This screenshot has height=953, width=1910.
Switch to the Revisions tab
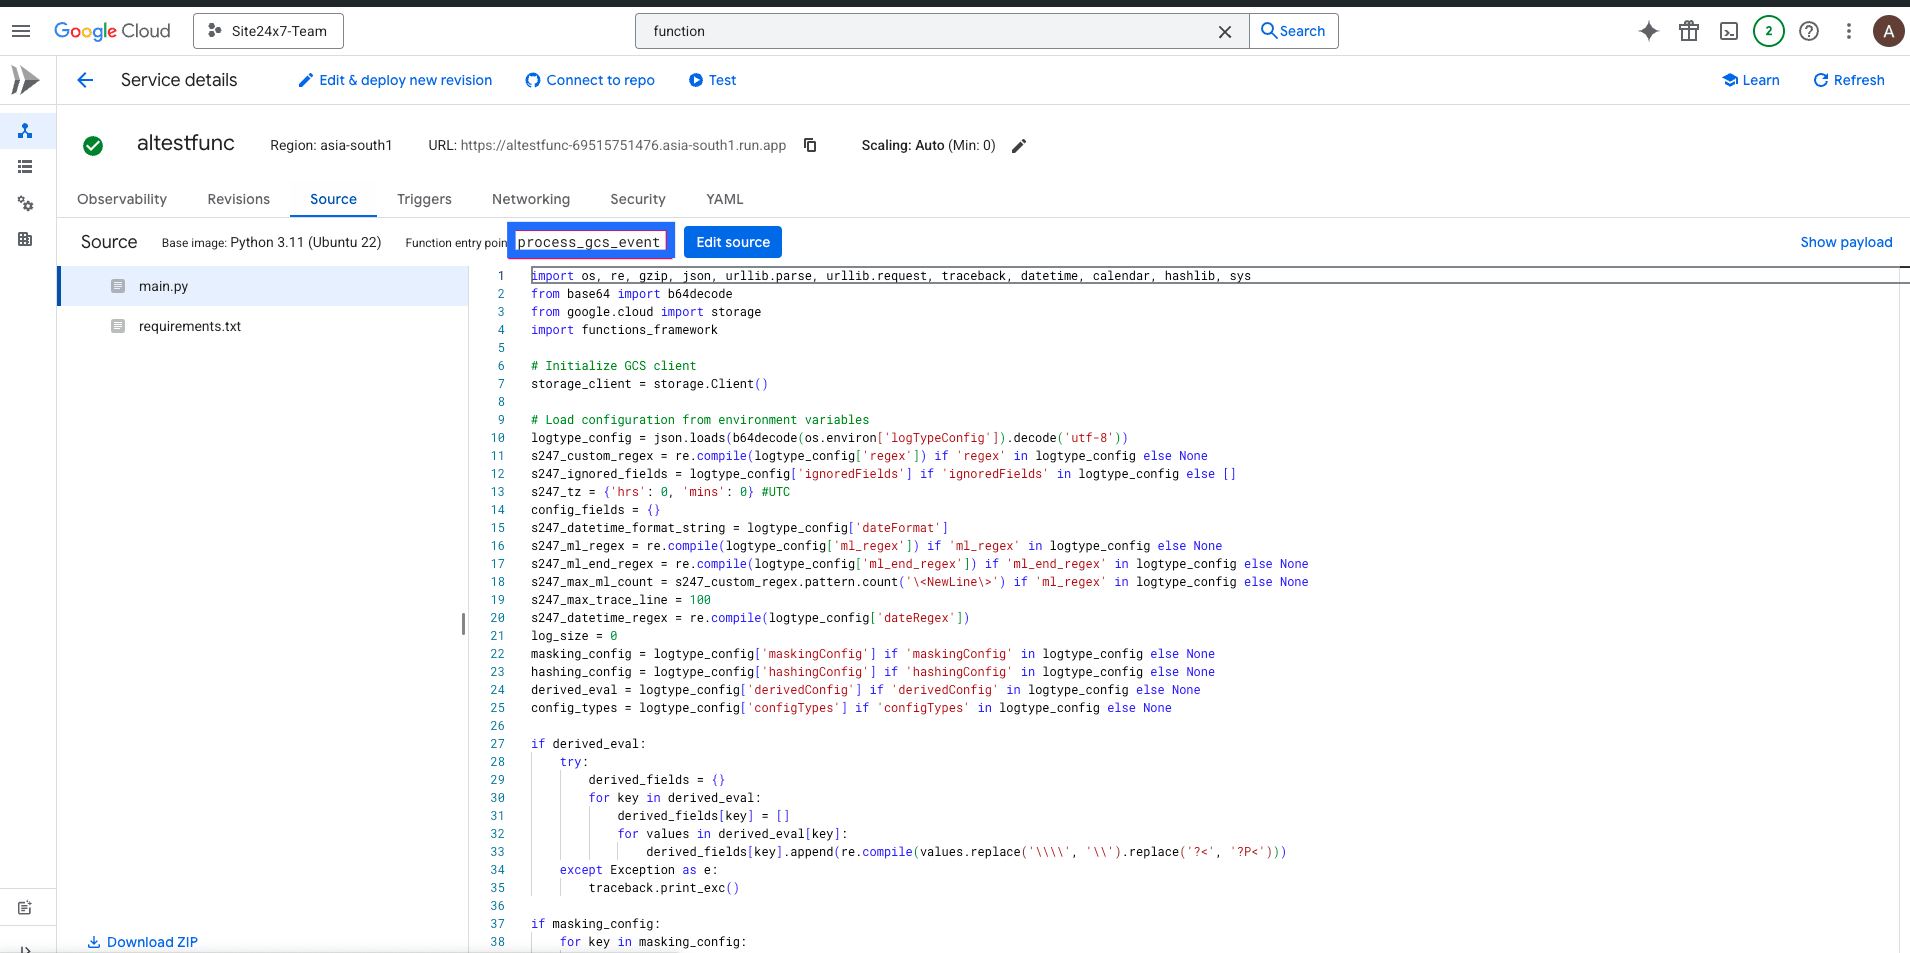tap(238, 199)
